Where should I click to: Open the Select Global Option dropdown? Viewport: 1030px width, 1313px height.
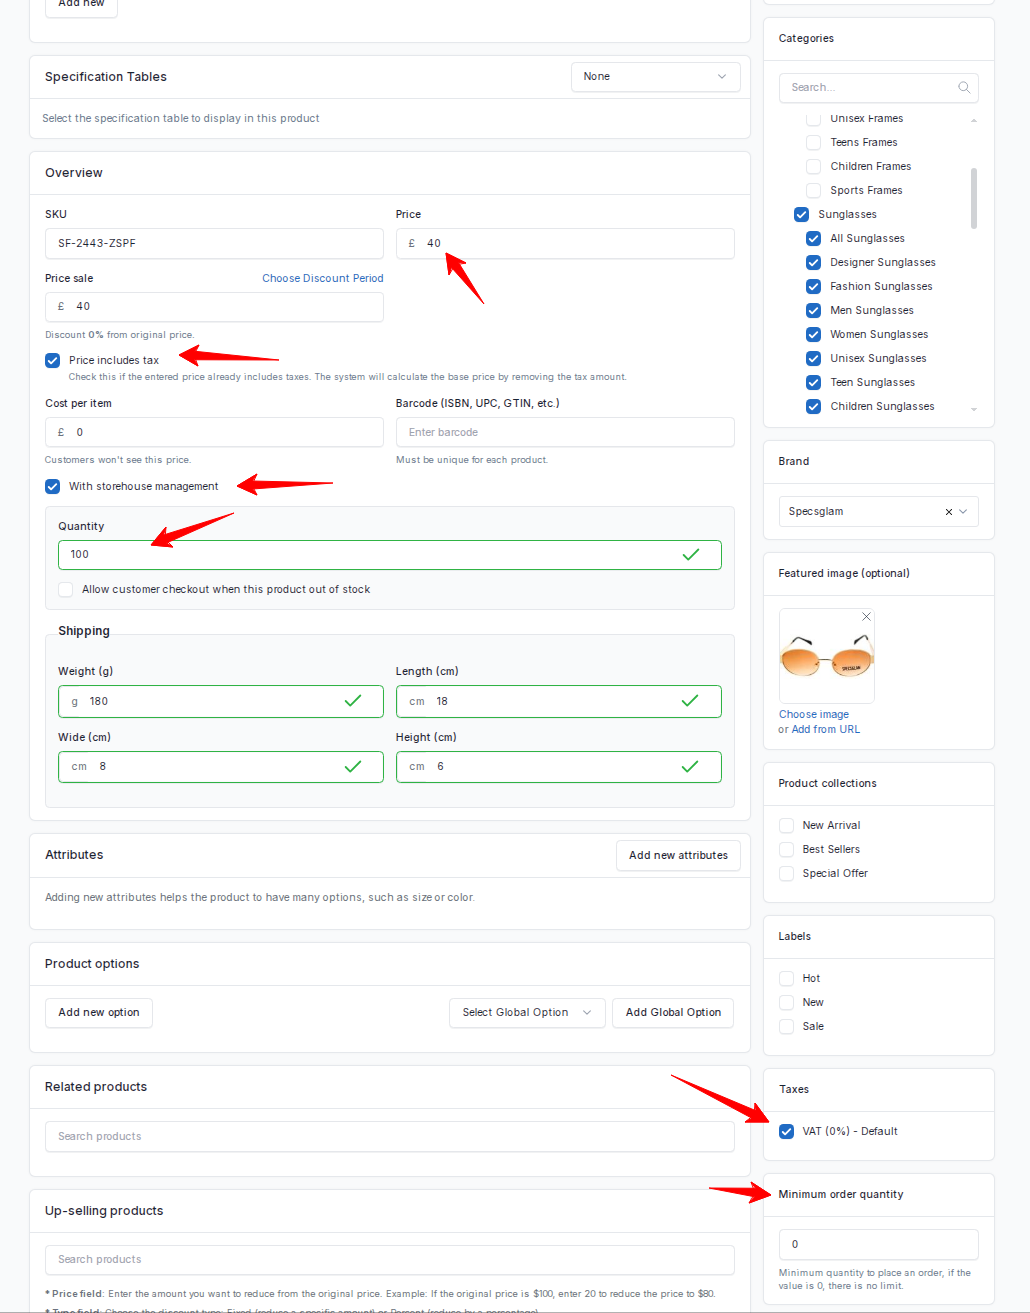527,1013
